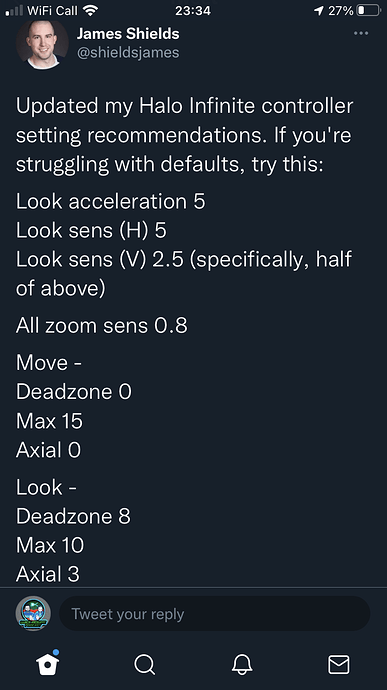Open the Messages envelope tab
This screenshot has width=387, height=690.
339,664
